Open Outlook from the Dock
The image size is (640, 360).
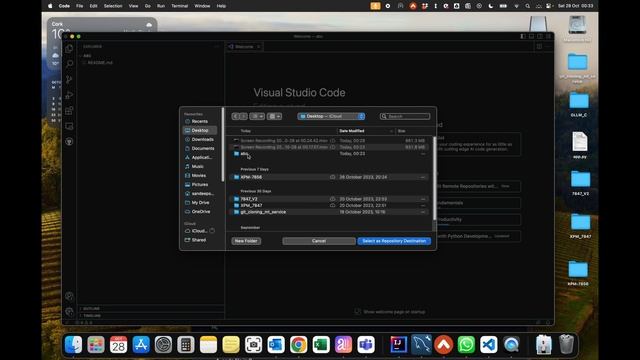pyautogui.click(x=276, y=345)
